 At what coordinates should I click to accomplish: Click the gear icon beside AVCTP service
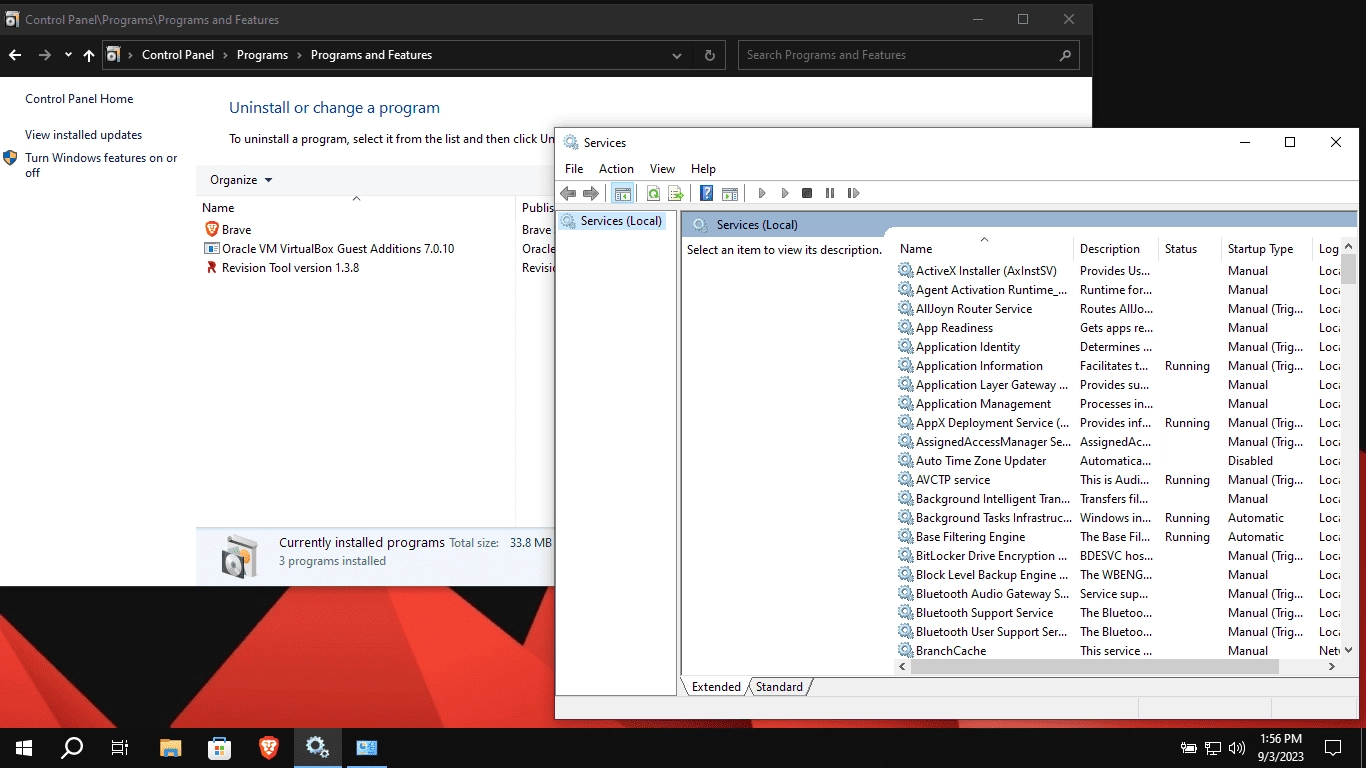(906, 480)
